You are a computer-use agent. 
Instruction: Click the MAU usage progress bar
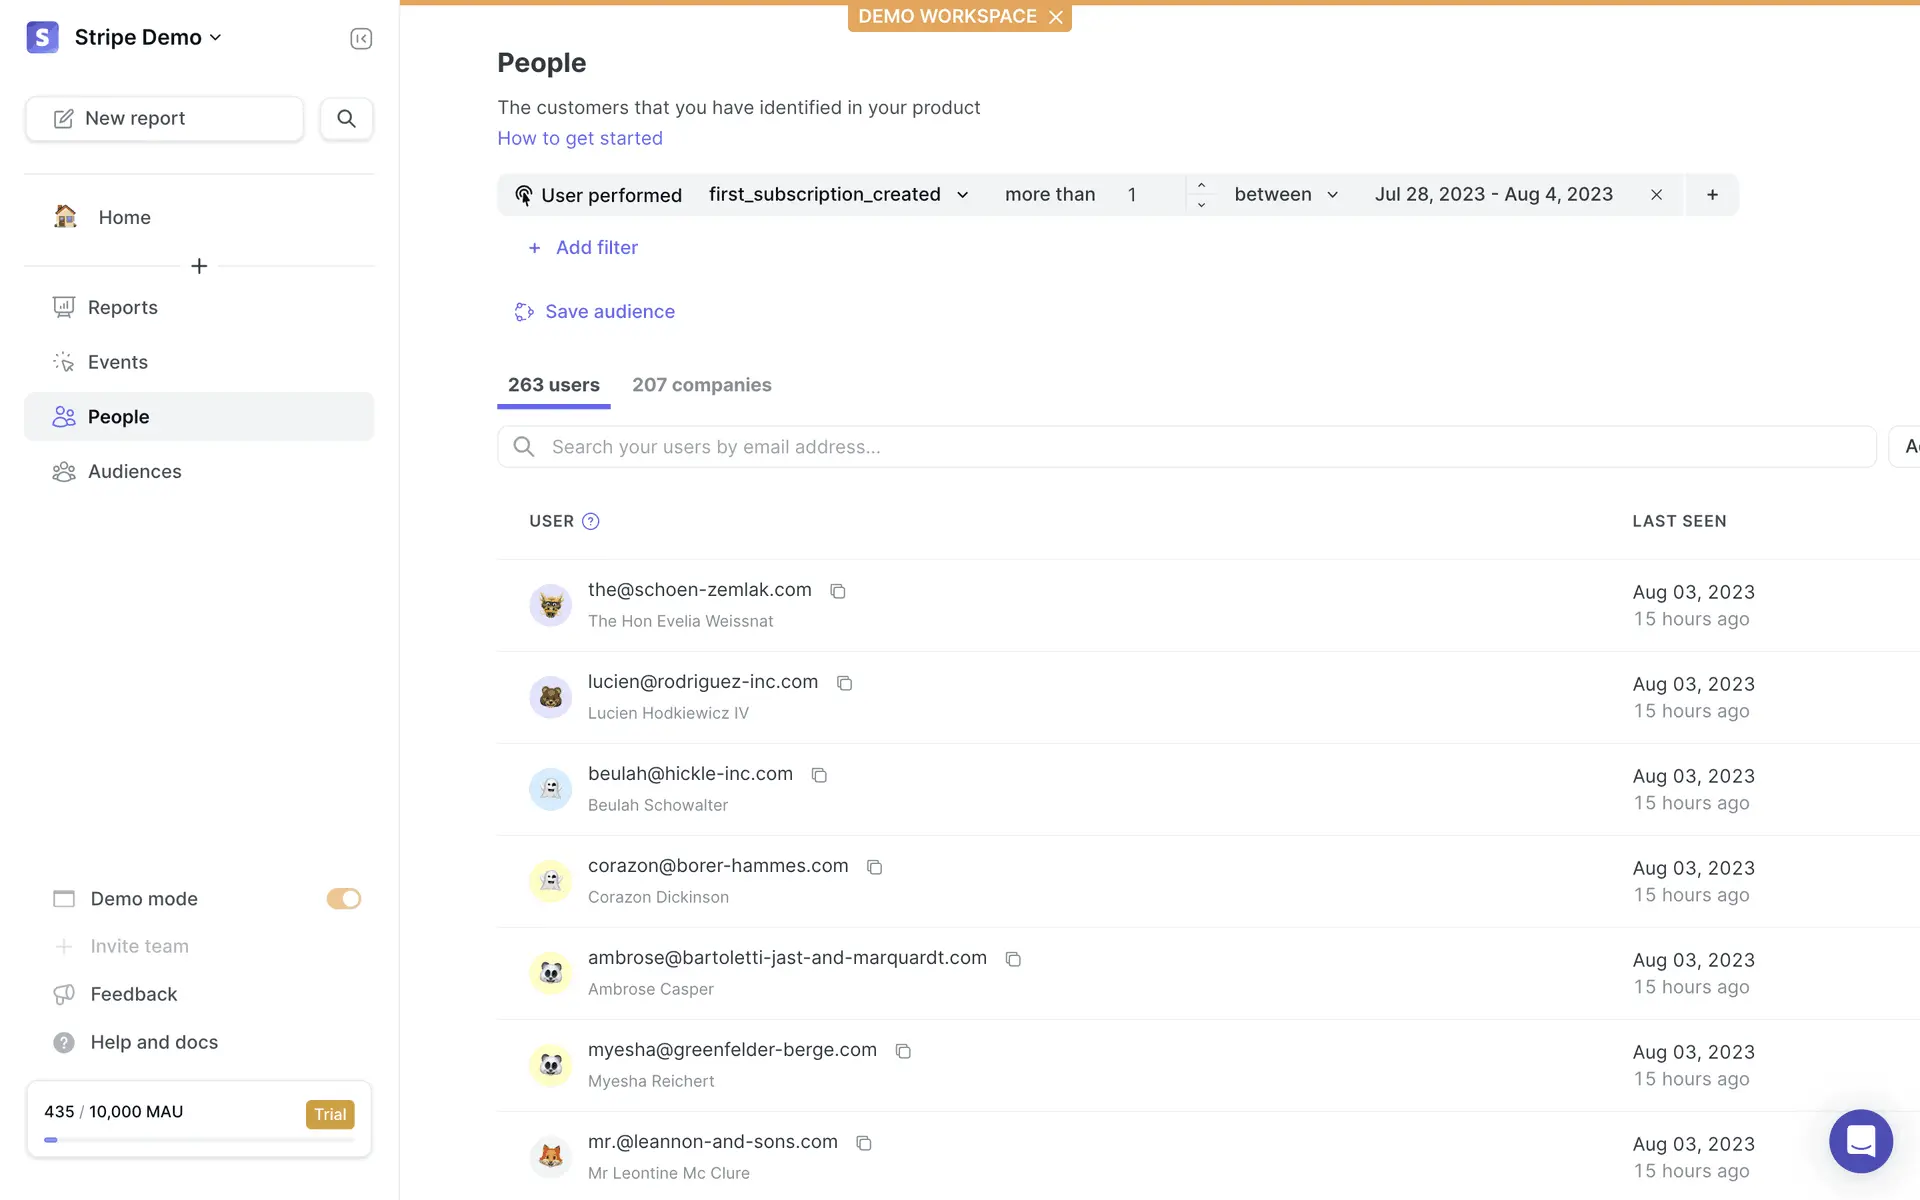pos(199,1139)
